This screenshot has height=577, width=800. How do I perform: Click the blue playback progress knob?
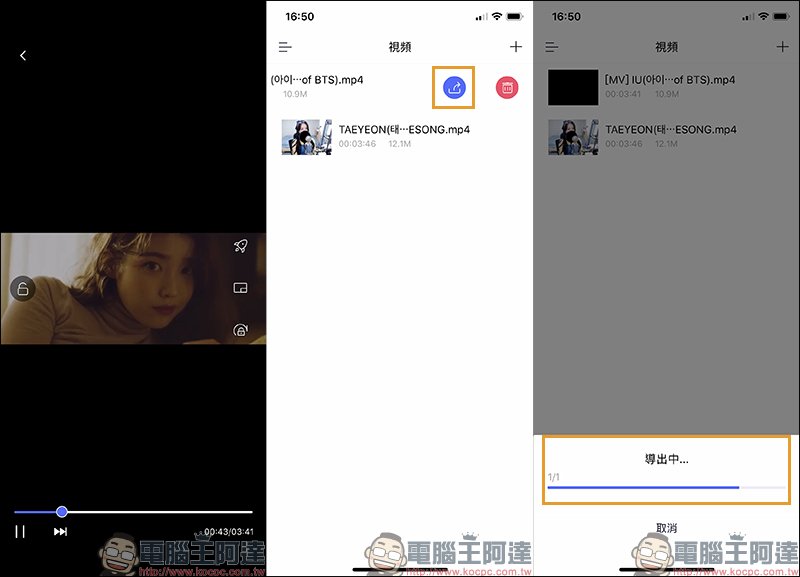click(62, 512)
